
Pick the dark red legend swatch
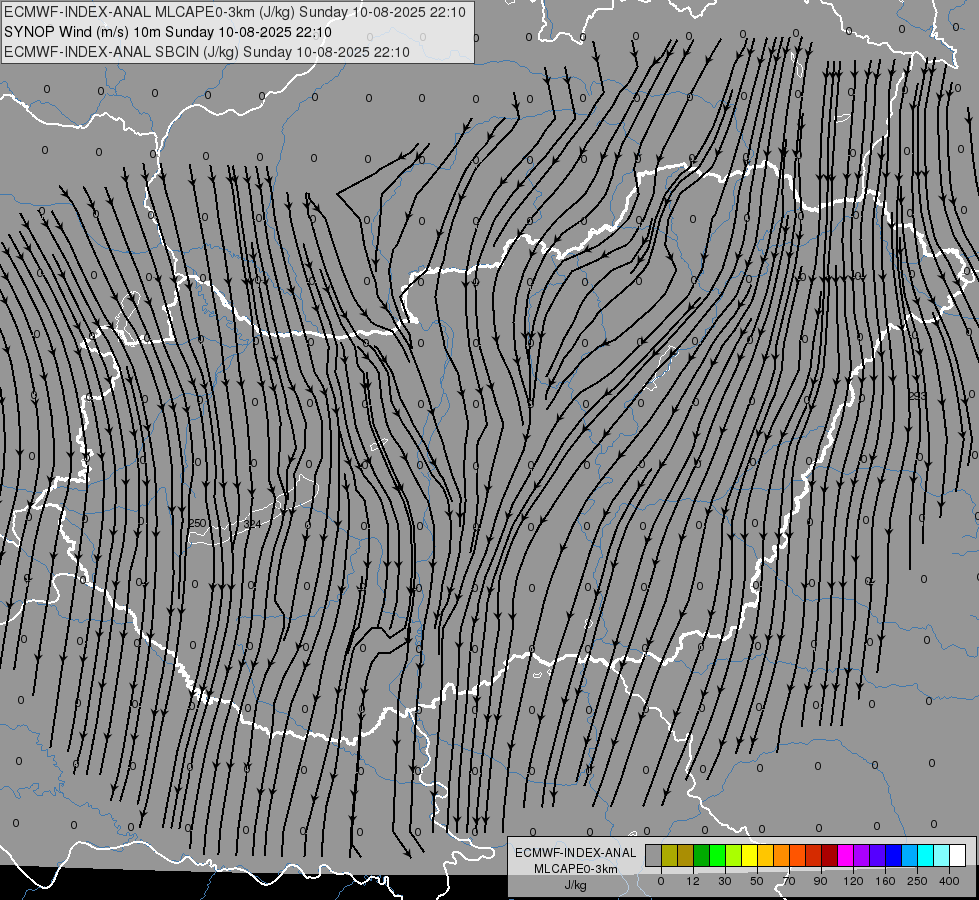click(x=830, y=855)
